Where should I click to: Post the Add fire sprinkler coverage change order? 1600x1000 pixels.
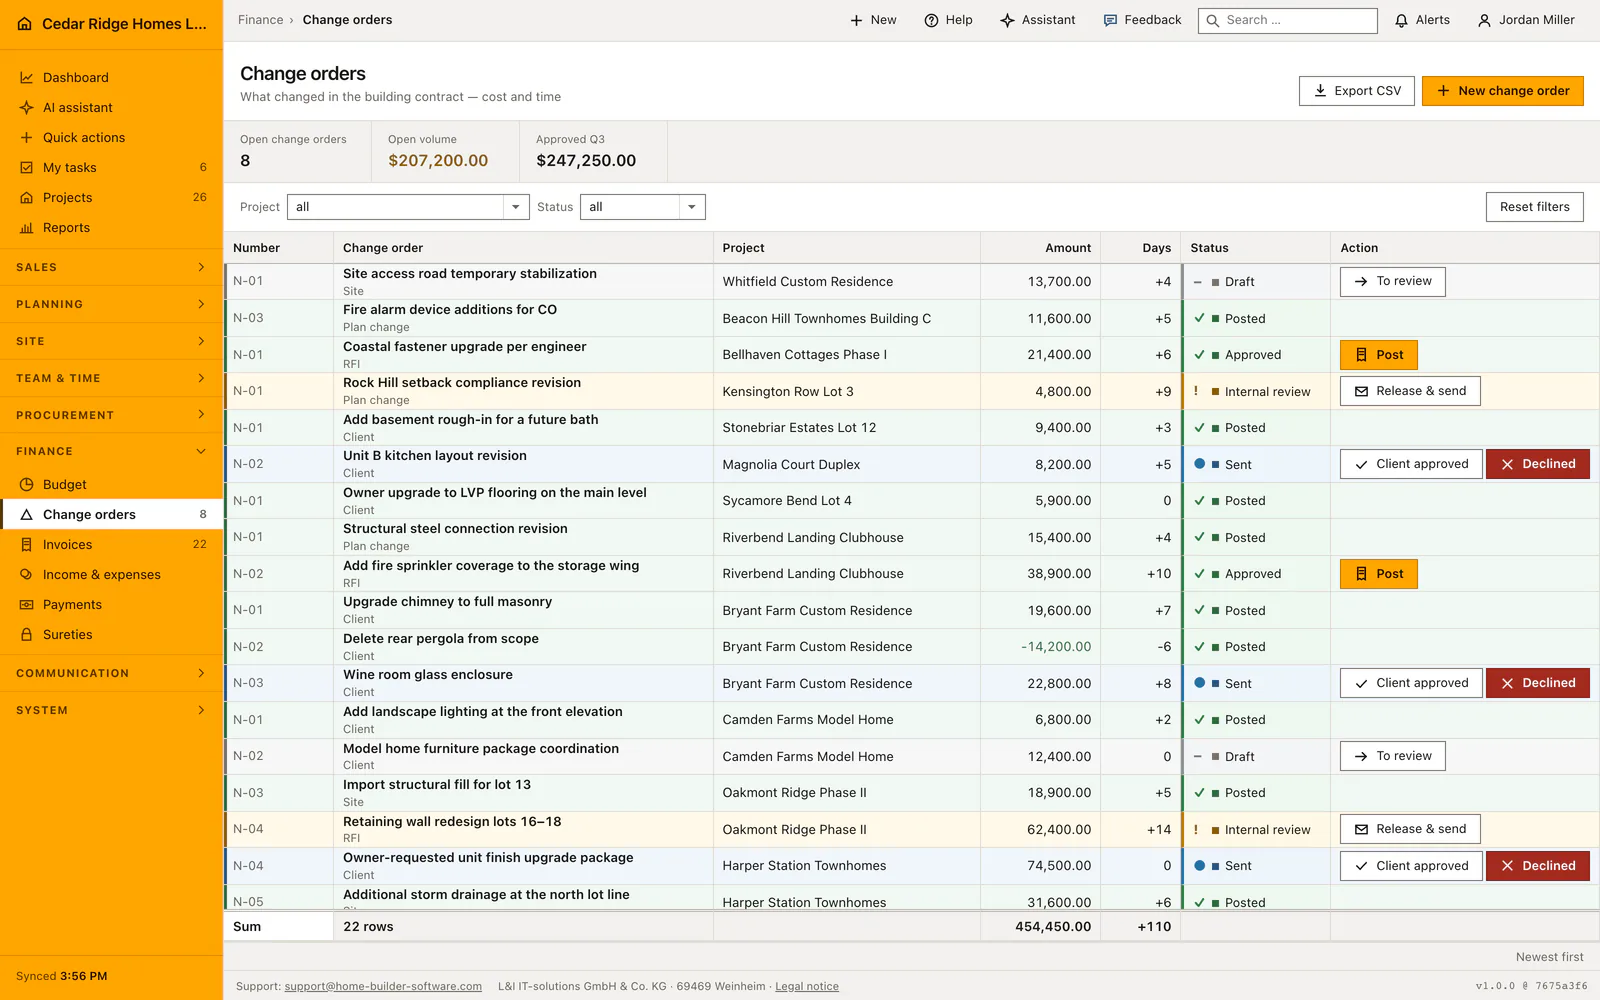click(x=1378, y=574)
